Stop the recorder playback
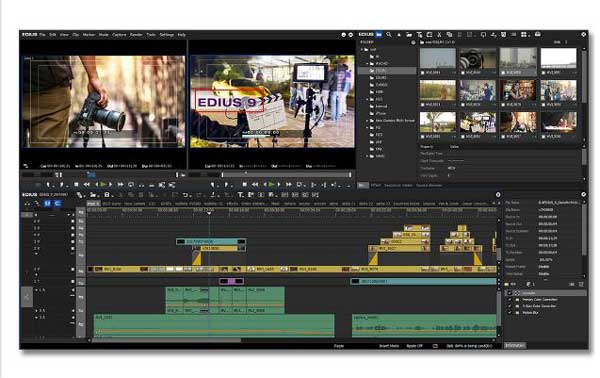This screenshot has width=600, height=378. coord(245,184)
